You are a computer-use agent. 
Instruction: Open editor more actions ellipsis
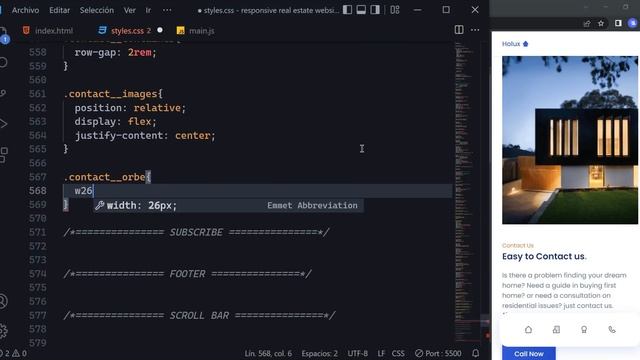click(475, 29)
